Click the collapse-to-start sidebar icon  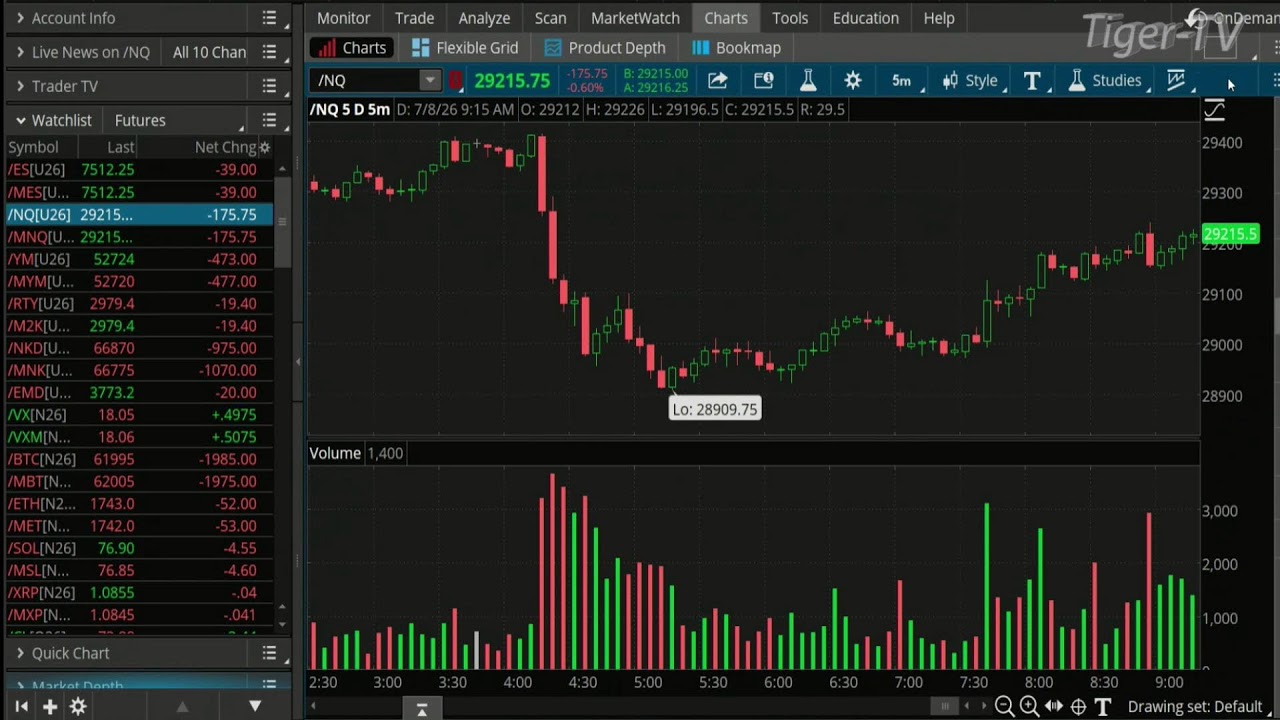point(21,706)
